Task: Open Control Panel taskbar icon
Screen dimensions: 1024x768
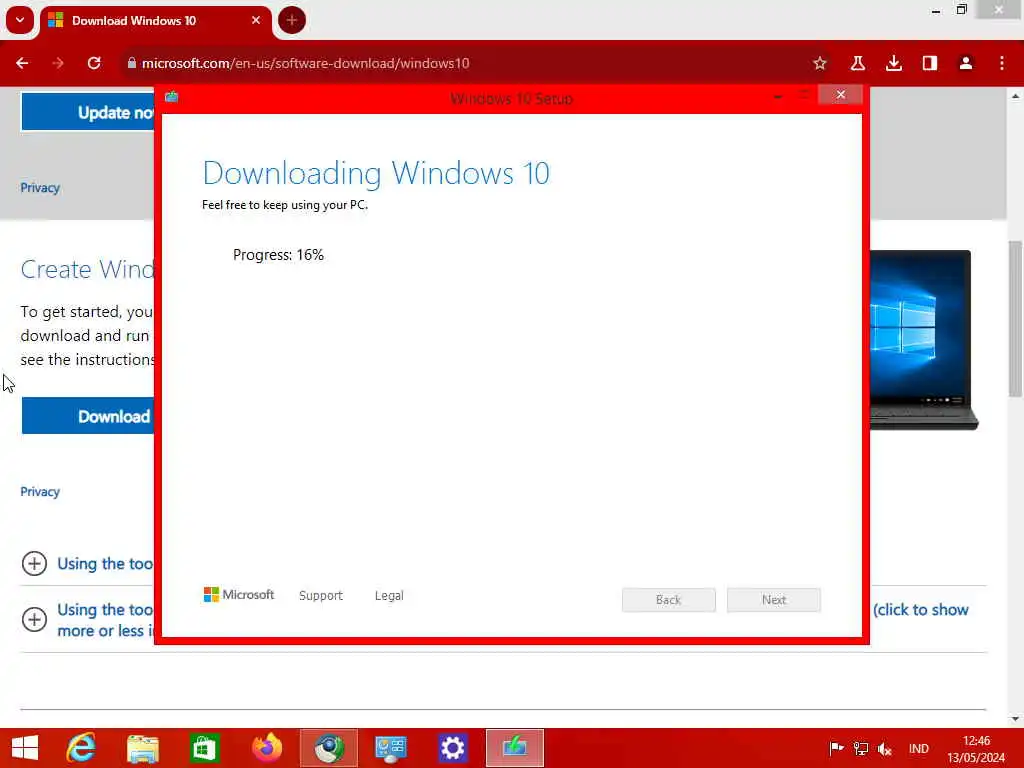Action: coord(391,748)
